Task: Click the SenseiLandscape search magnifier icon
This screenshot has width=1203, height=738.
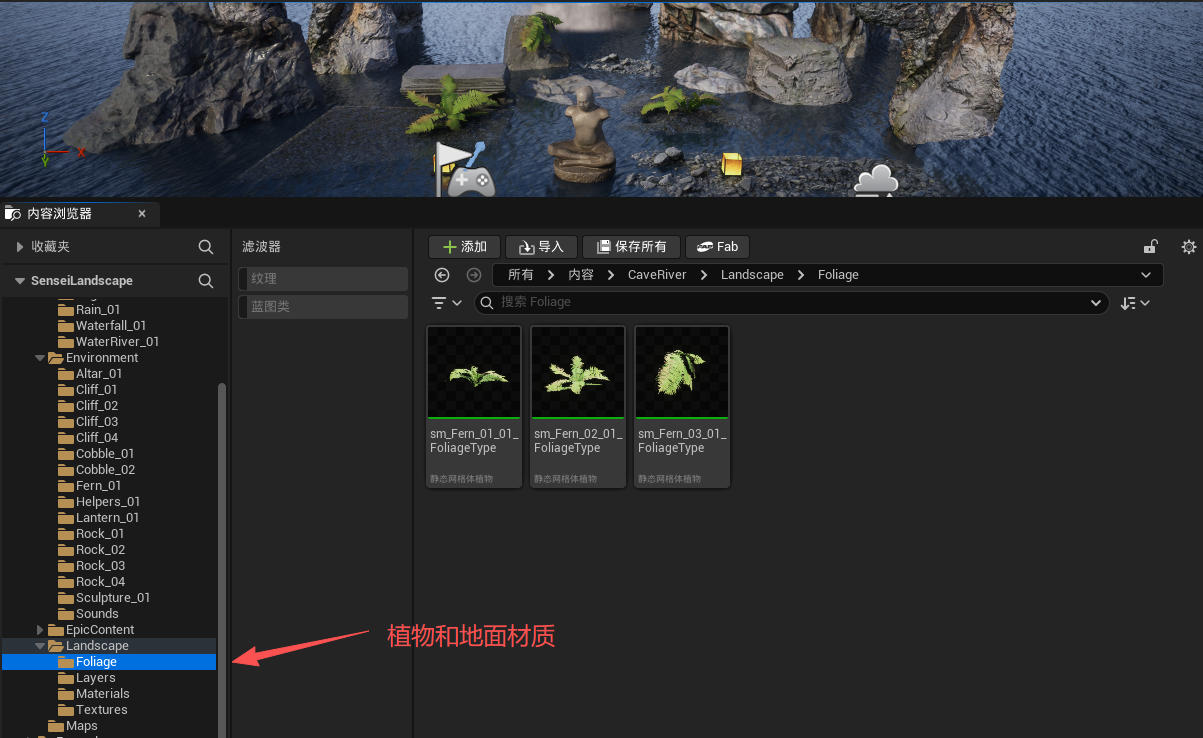Action: tap(206, 281)
